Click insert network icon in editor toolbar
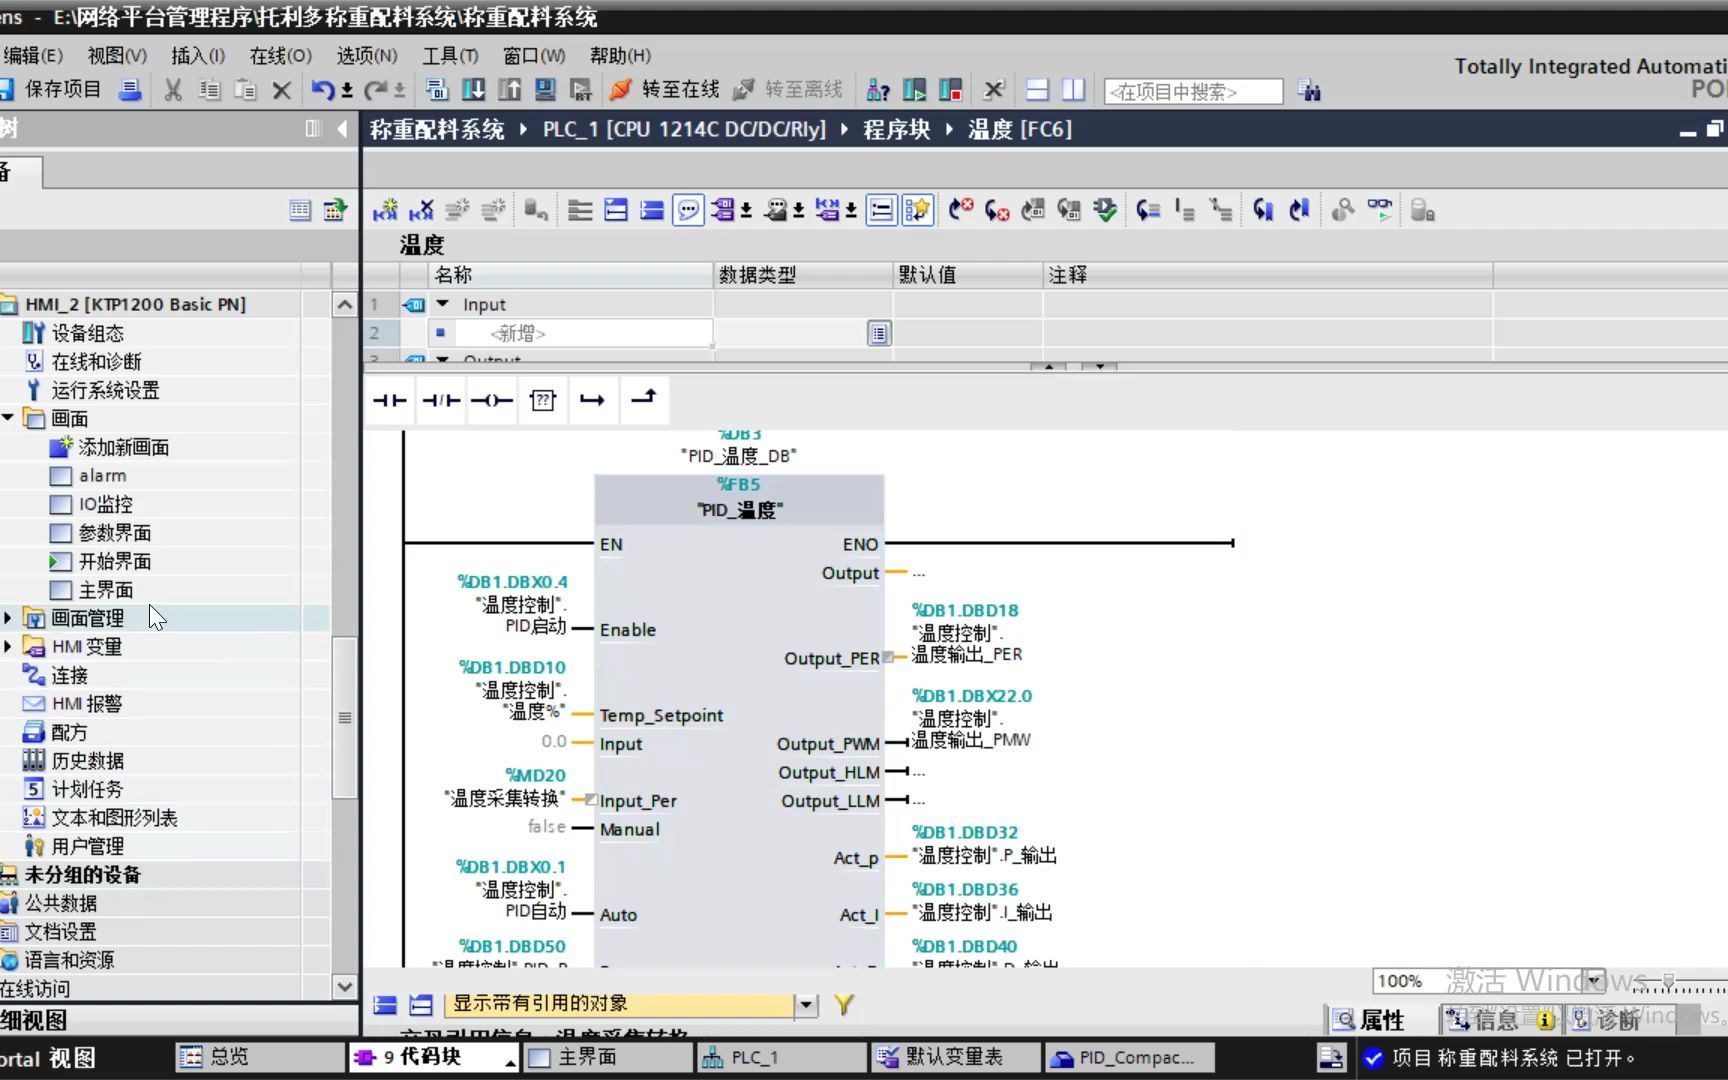The width and height of the screenshot is (1728, 1080). click(x=385, y=210)
